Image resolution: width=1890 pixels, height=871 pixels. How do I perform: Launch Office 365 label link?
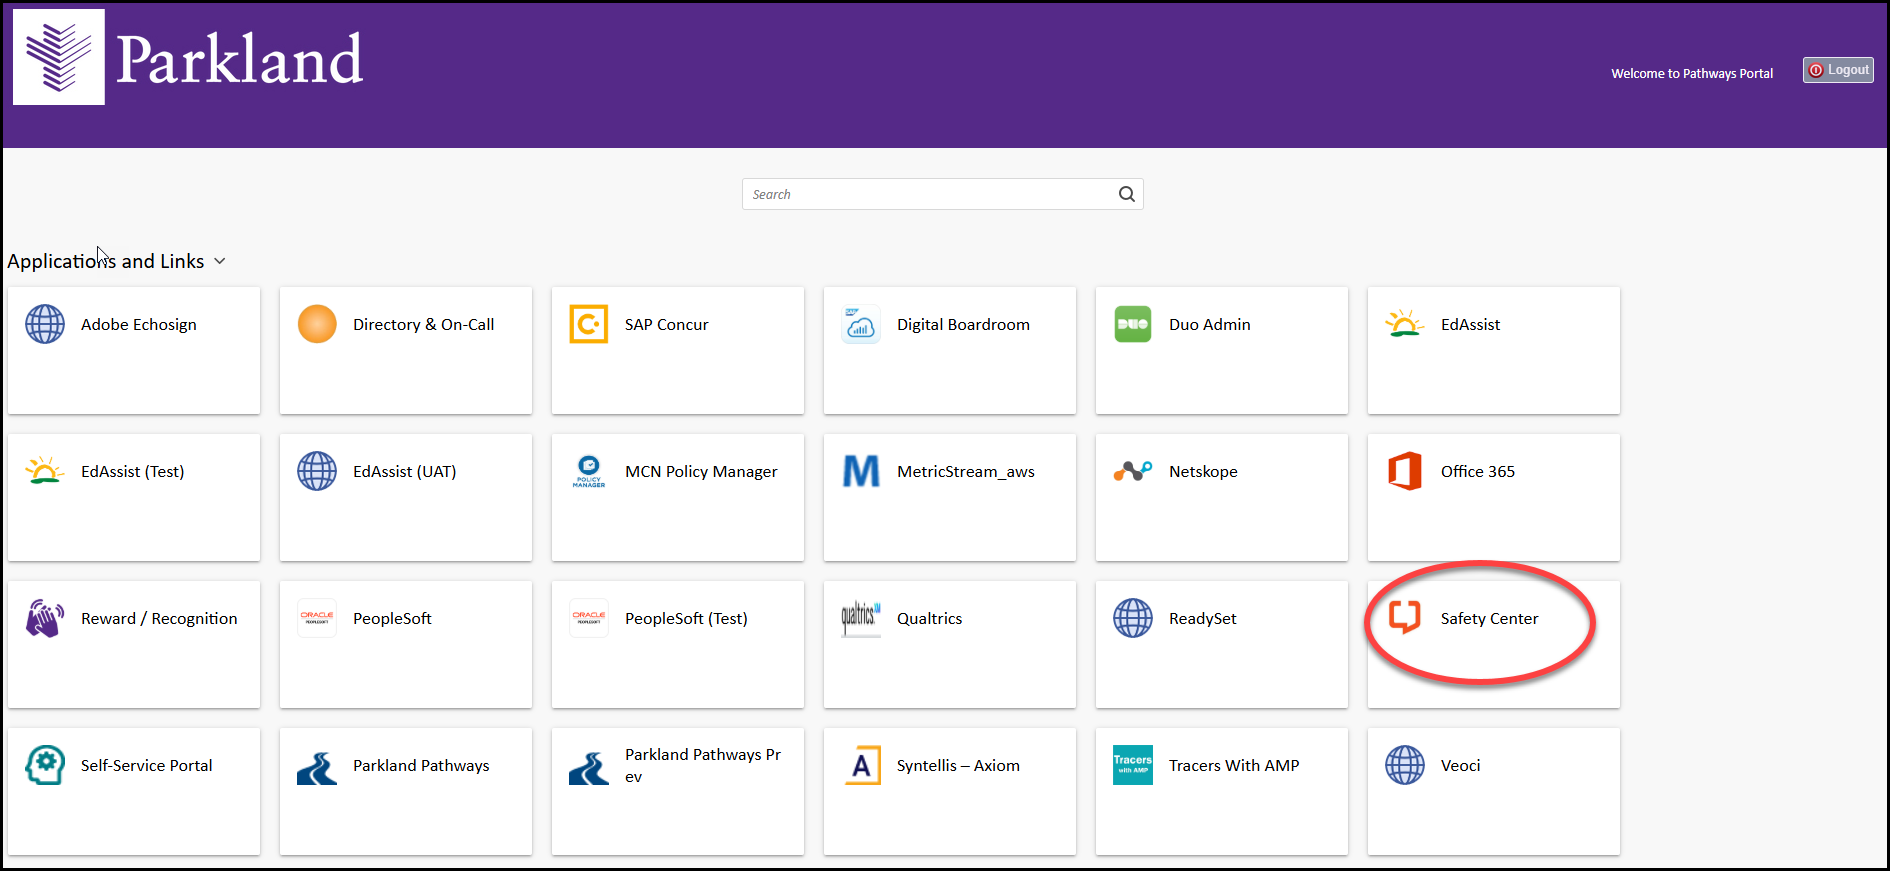(1478, 471)
